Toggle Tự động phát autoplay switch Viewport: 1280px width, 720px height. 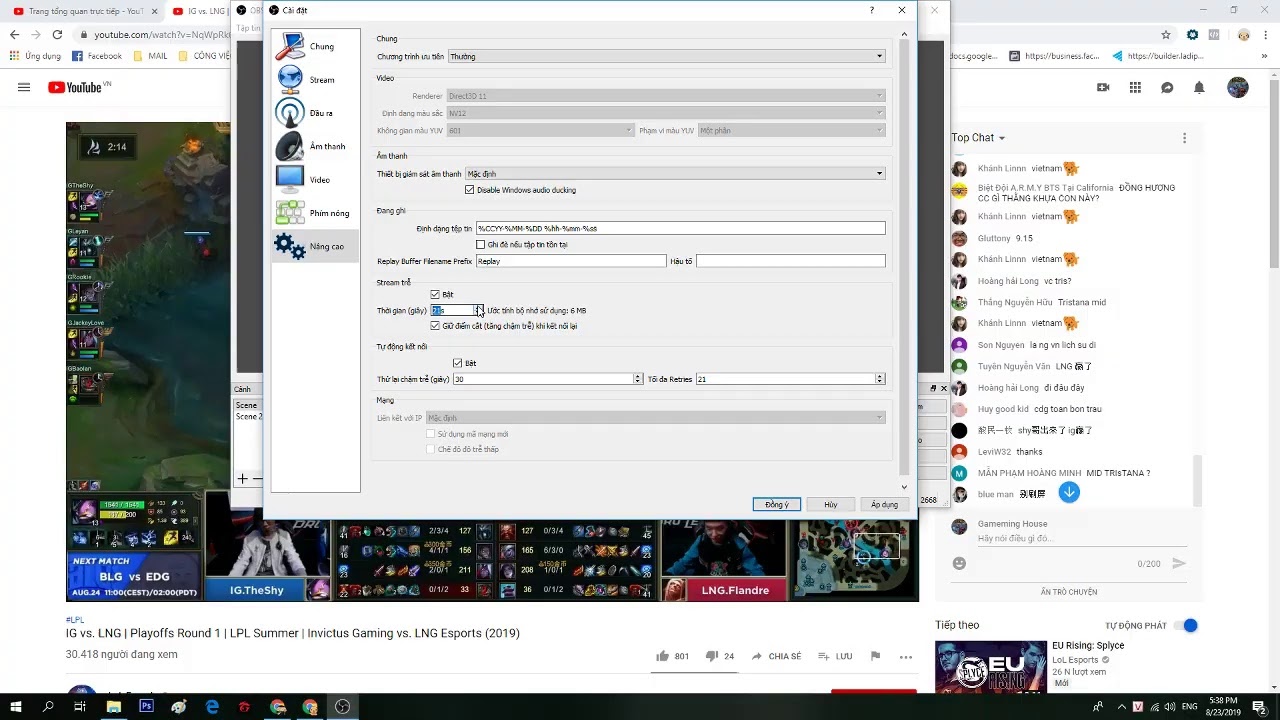point(1185,625)
